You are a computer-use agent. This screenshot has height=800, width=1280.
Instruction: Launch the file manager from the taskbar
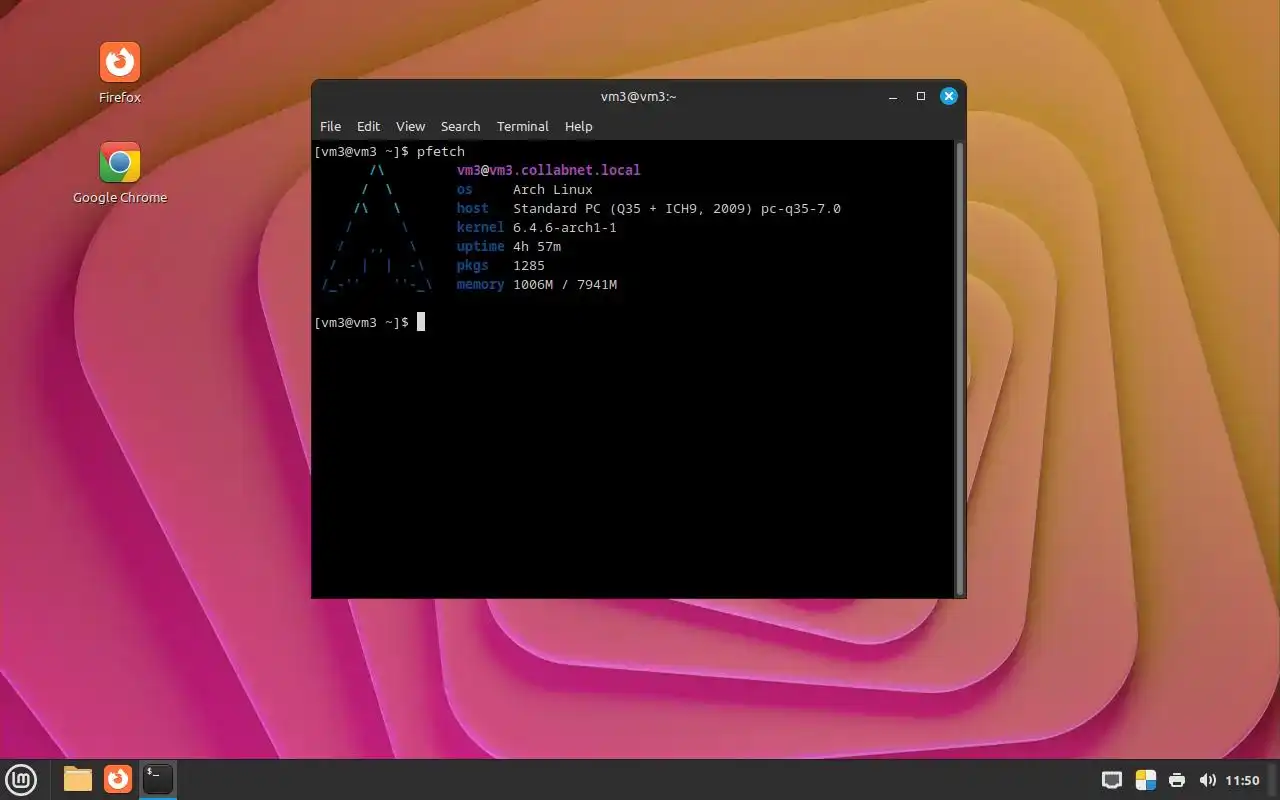click(x=78, y=779)
